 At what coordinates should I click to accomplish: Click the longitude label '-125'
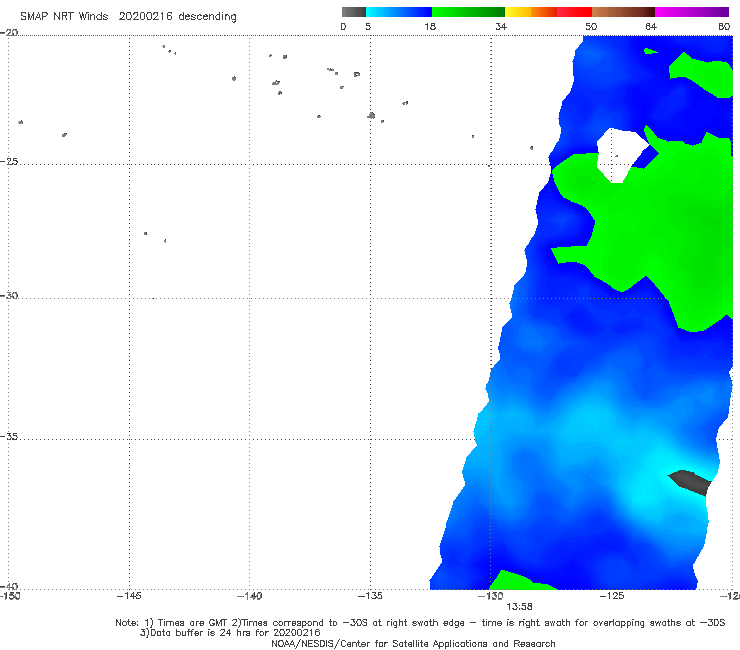pyautogui.click(x=612, y=596)
